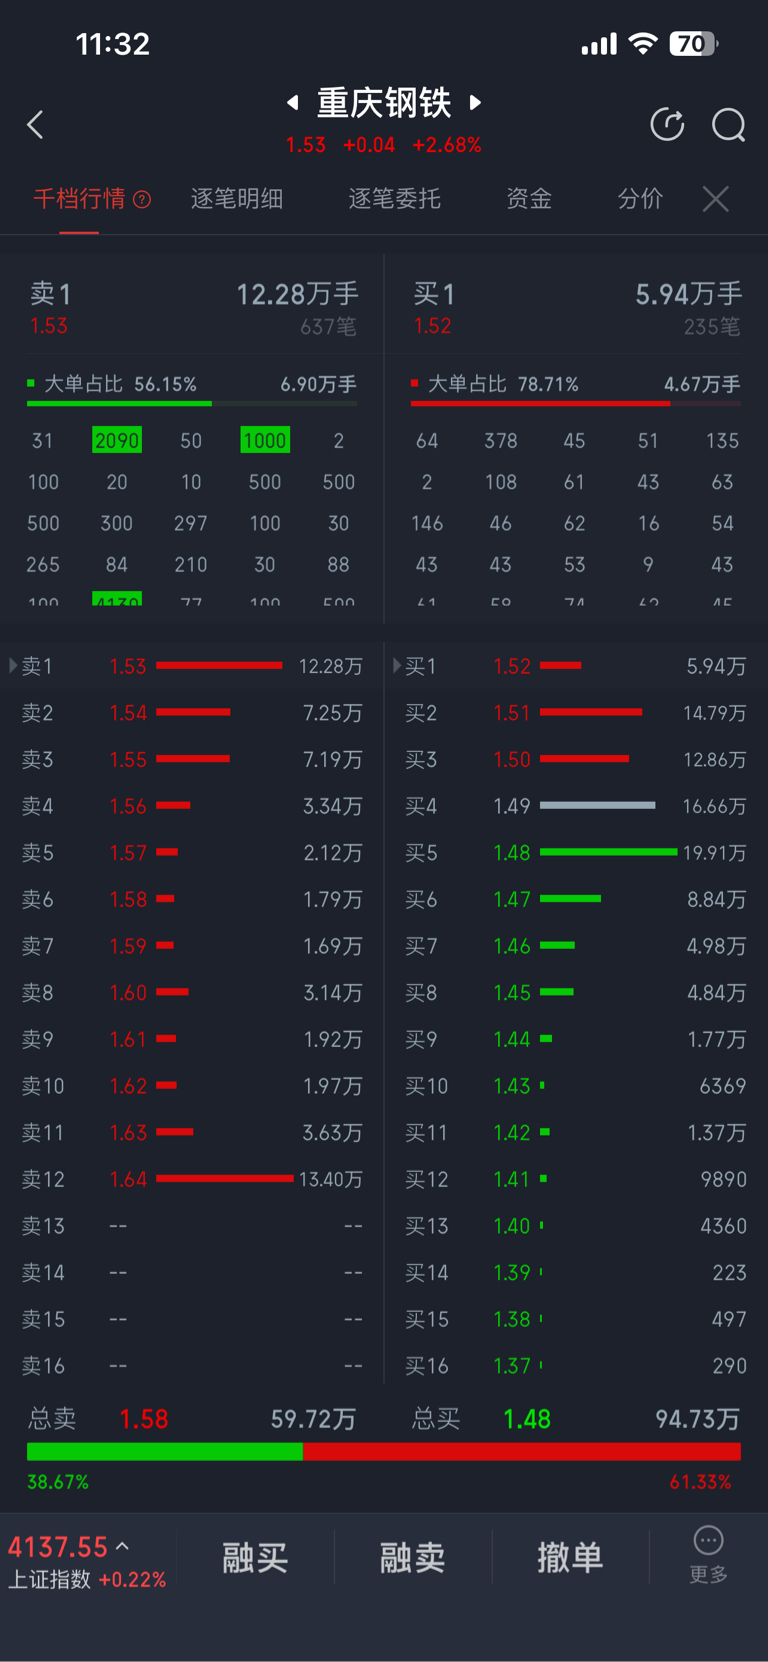
Task: Expand the 上证指数 index caret
Action: pos(122,1546)
